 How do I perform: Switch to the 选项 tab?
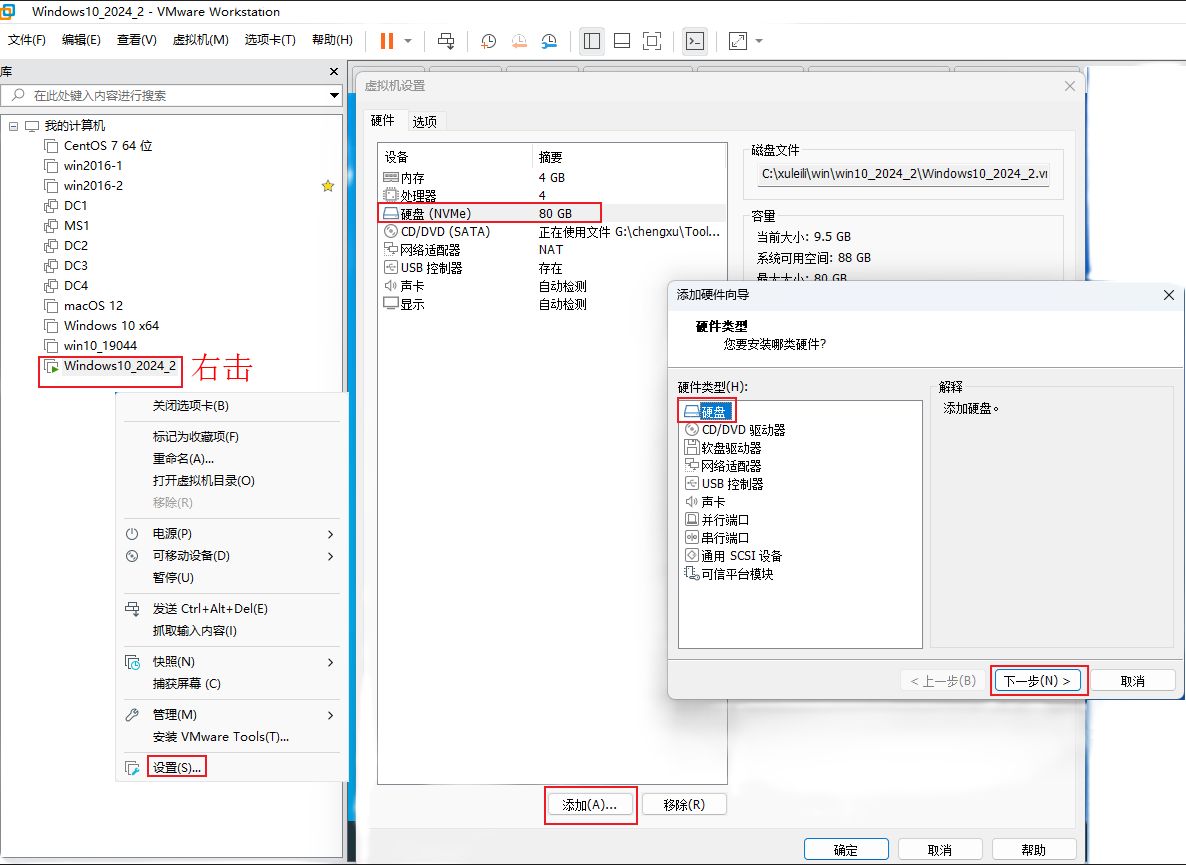pyautogui.click(x=424, y=122)
